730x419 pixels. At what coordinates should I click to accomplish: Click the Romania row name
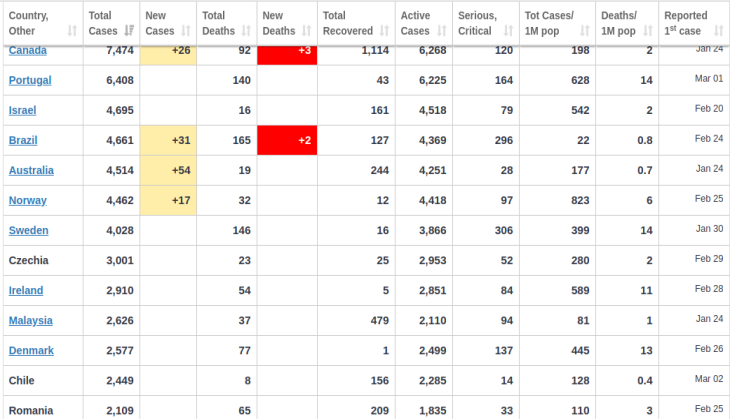[x=31, y=411]
